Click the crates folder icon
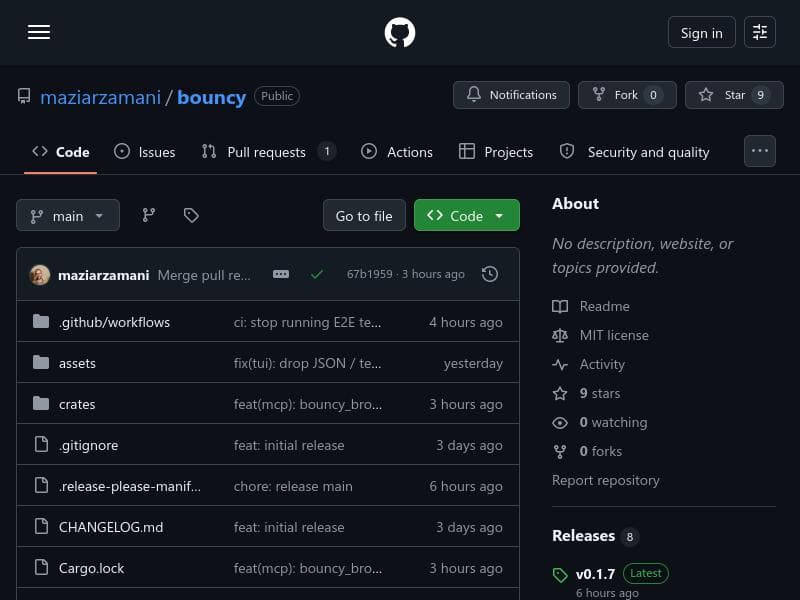The image size is (800, 600). pyautogui.click(x=41, y=403)
